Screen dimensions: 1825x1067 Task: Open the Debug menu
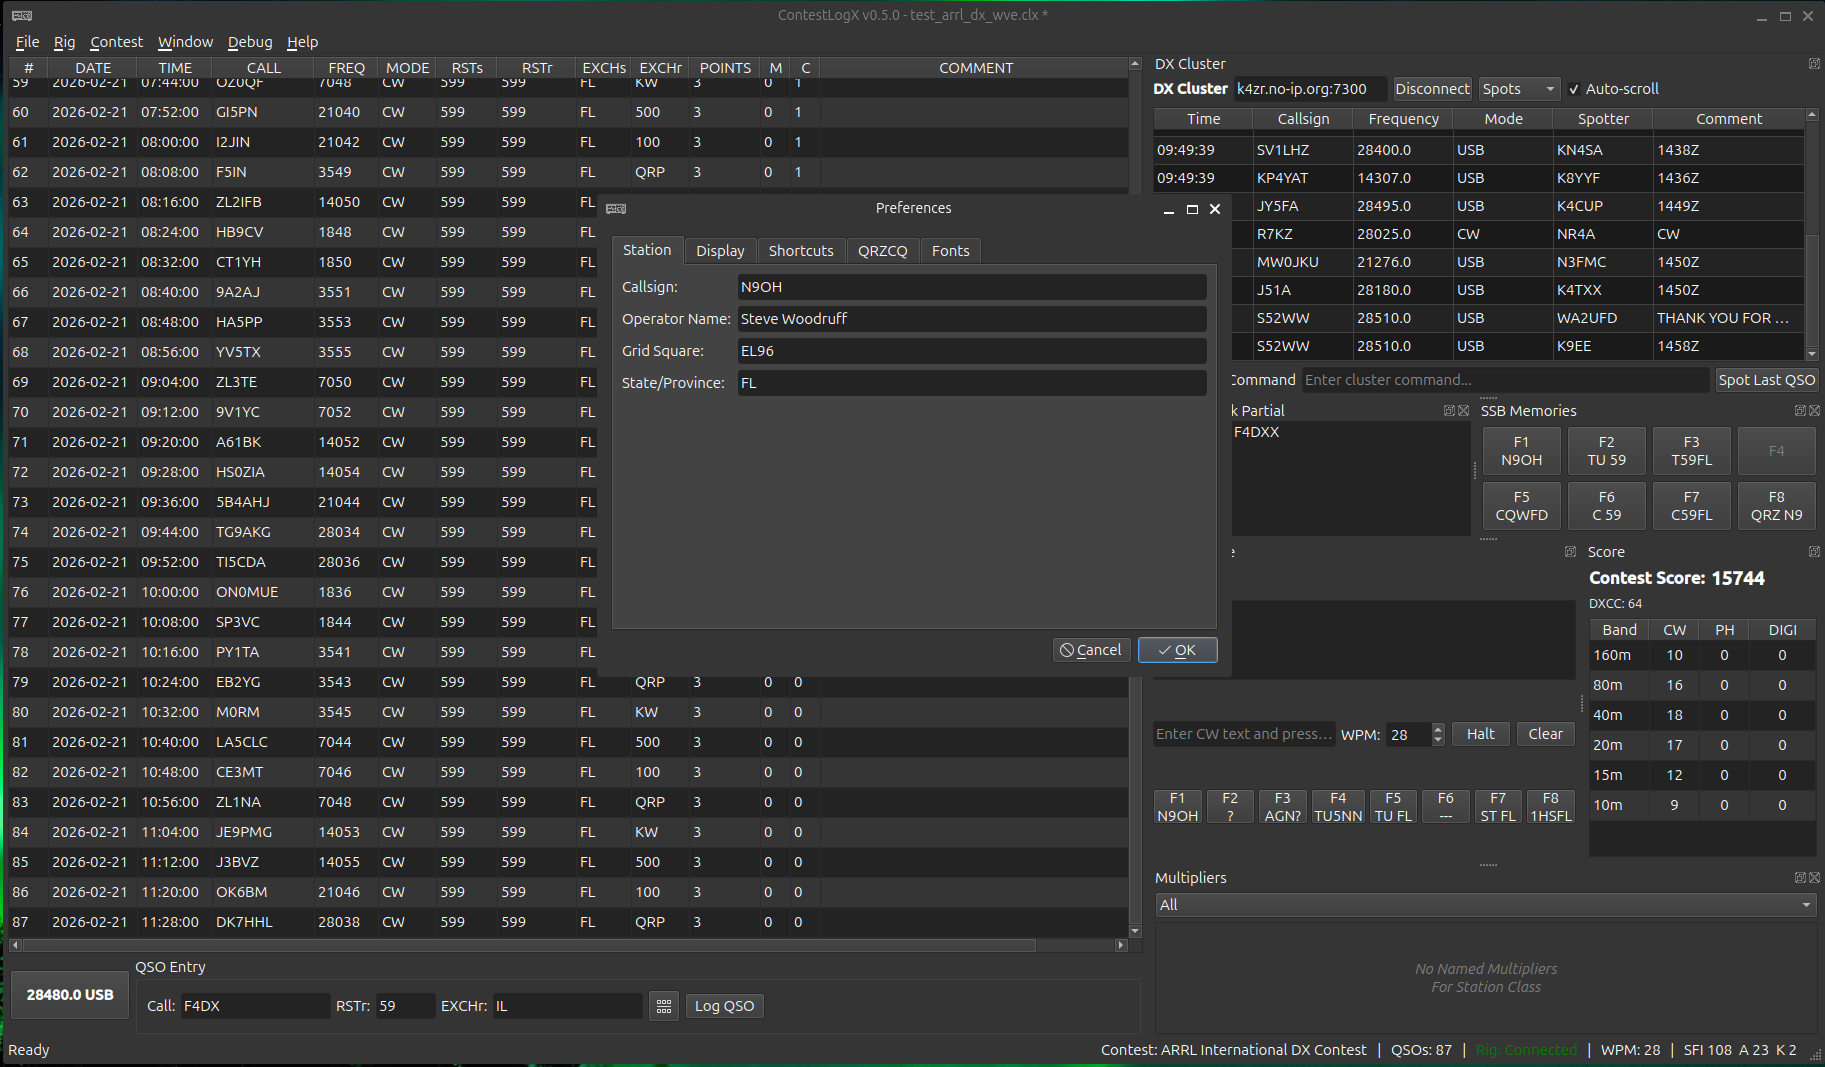point(249,42)
